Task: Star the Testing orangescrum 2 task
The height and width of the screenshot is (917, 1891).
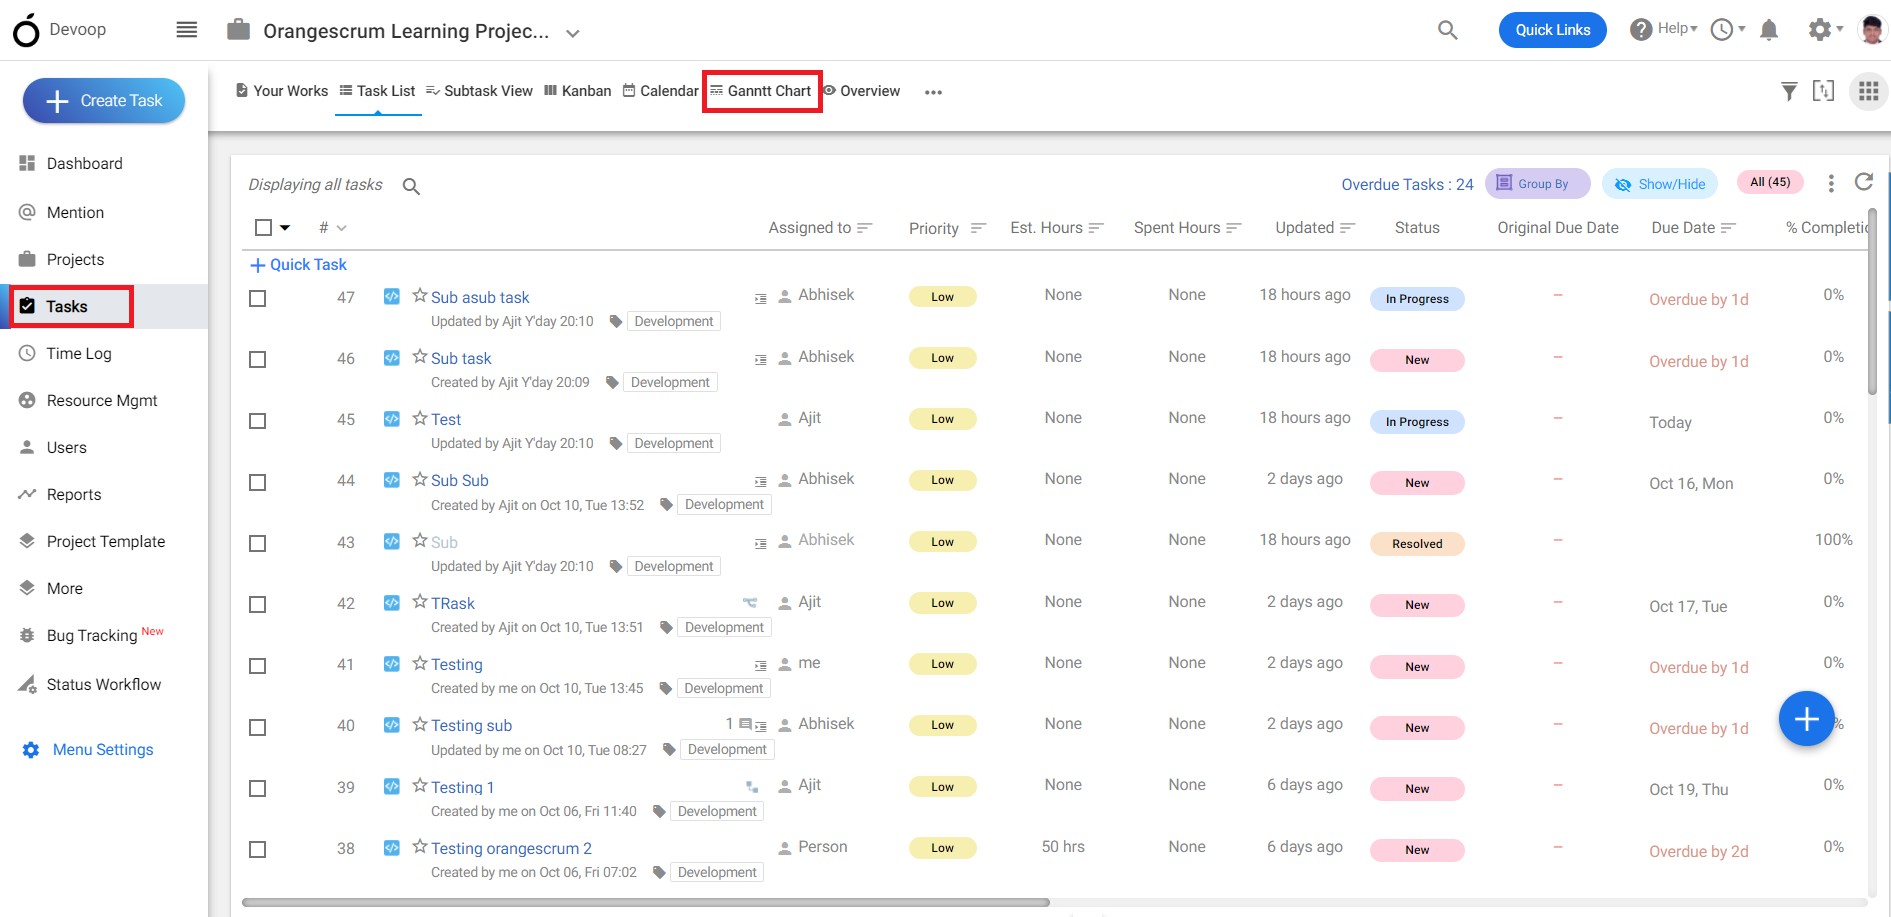Action: [420, 847]
